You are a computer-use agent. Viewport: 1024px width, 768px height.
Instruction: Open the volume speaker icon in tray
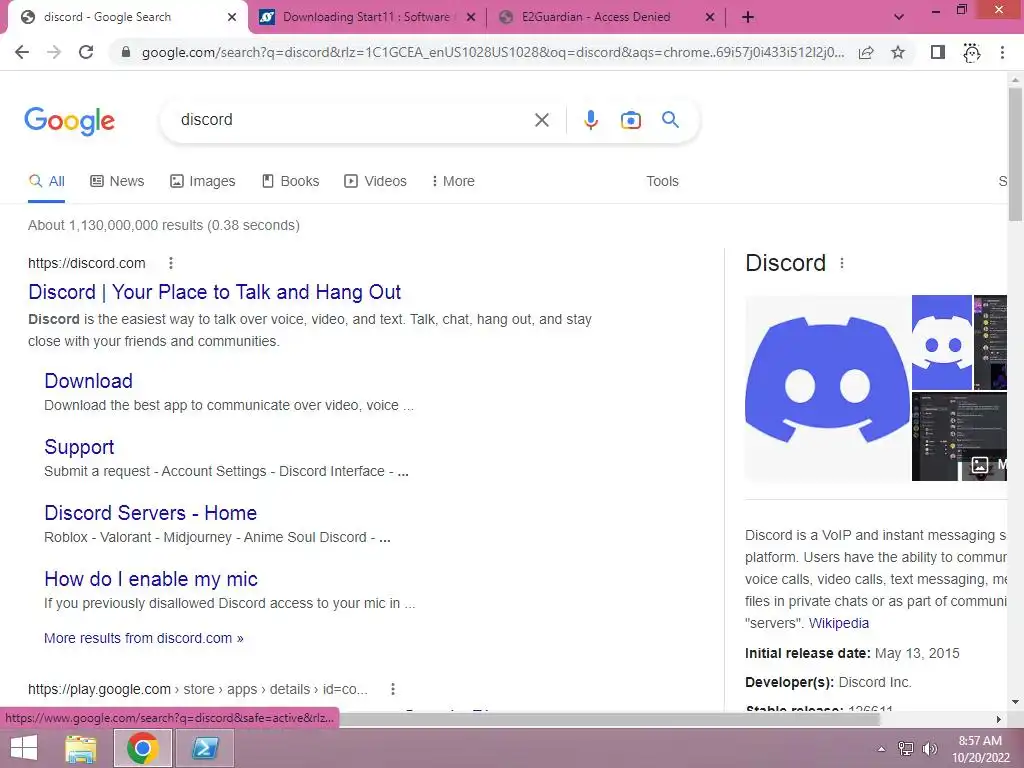[929, 748]
